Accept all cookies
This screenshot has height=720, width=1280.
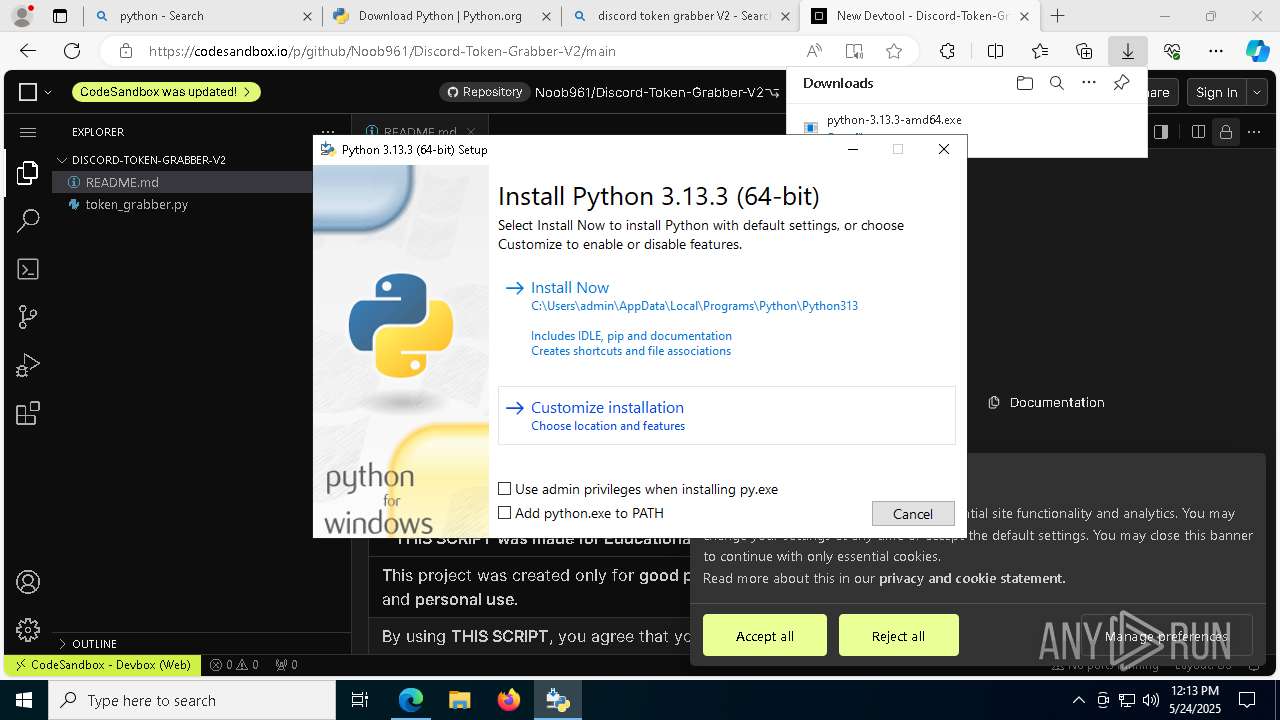[765, 636]
